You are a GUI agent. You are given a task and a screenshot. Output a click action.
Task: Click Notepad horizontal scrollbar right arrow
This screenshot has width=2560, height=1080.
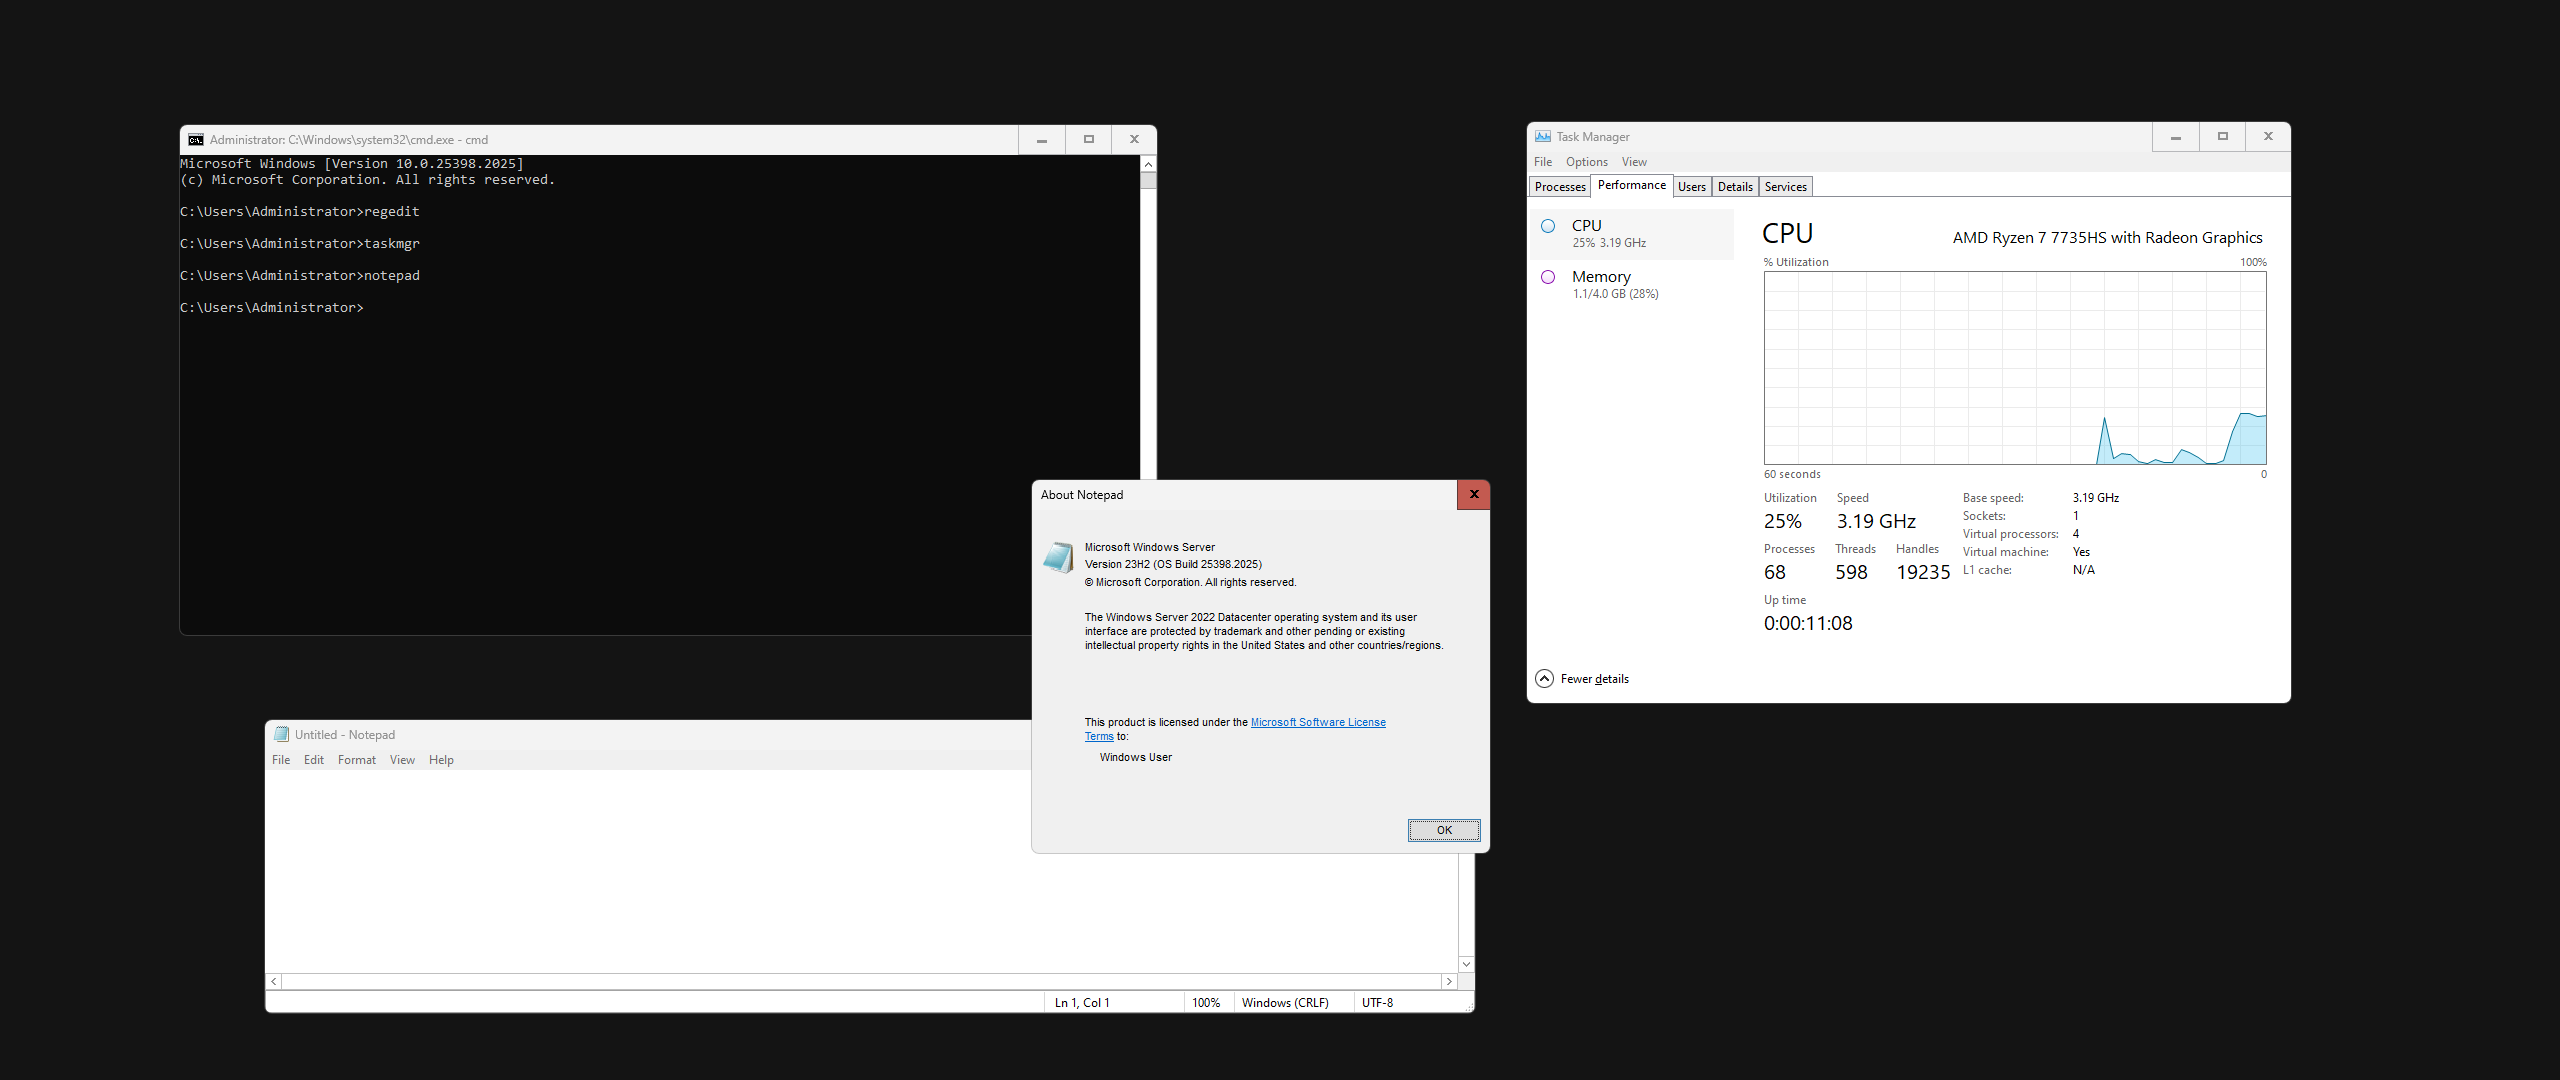point(1449,982)
